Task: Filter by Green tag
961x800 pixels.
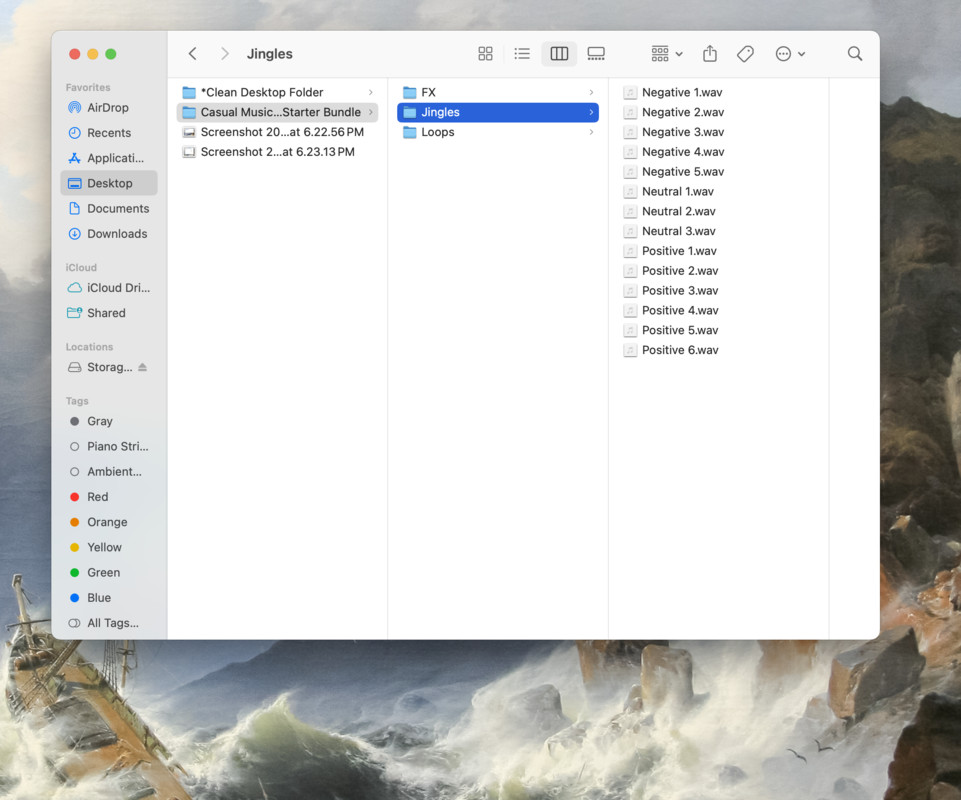Action: coord(109,572)
